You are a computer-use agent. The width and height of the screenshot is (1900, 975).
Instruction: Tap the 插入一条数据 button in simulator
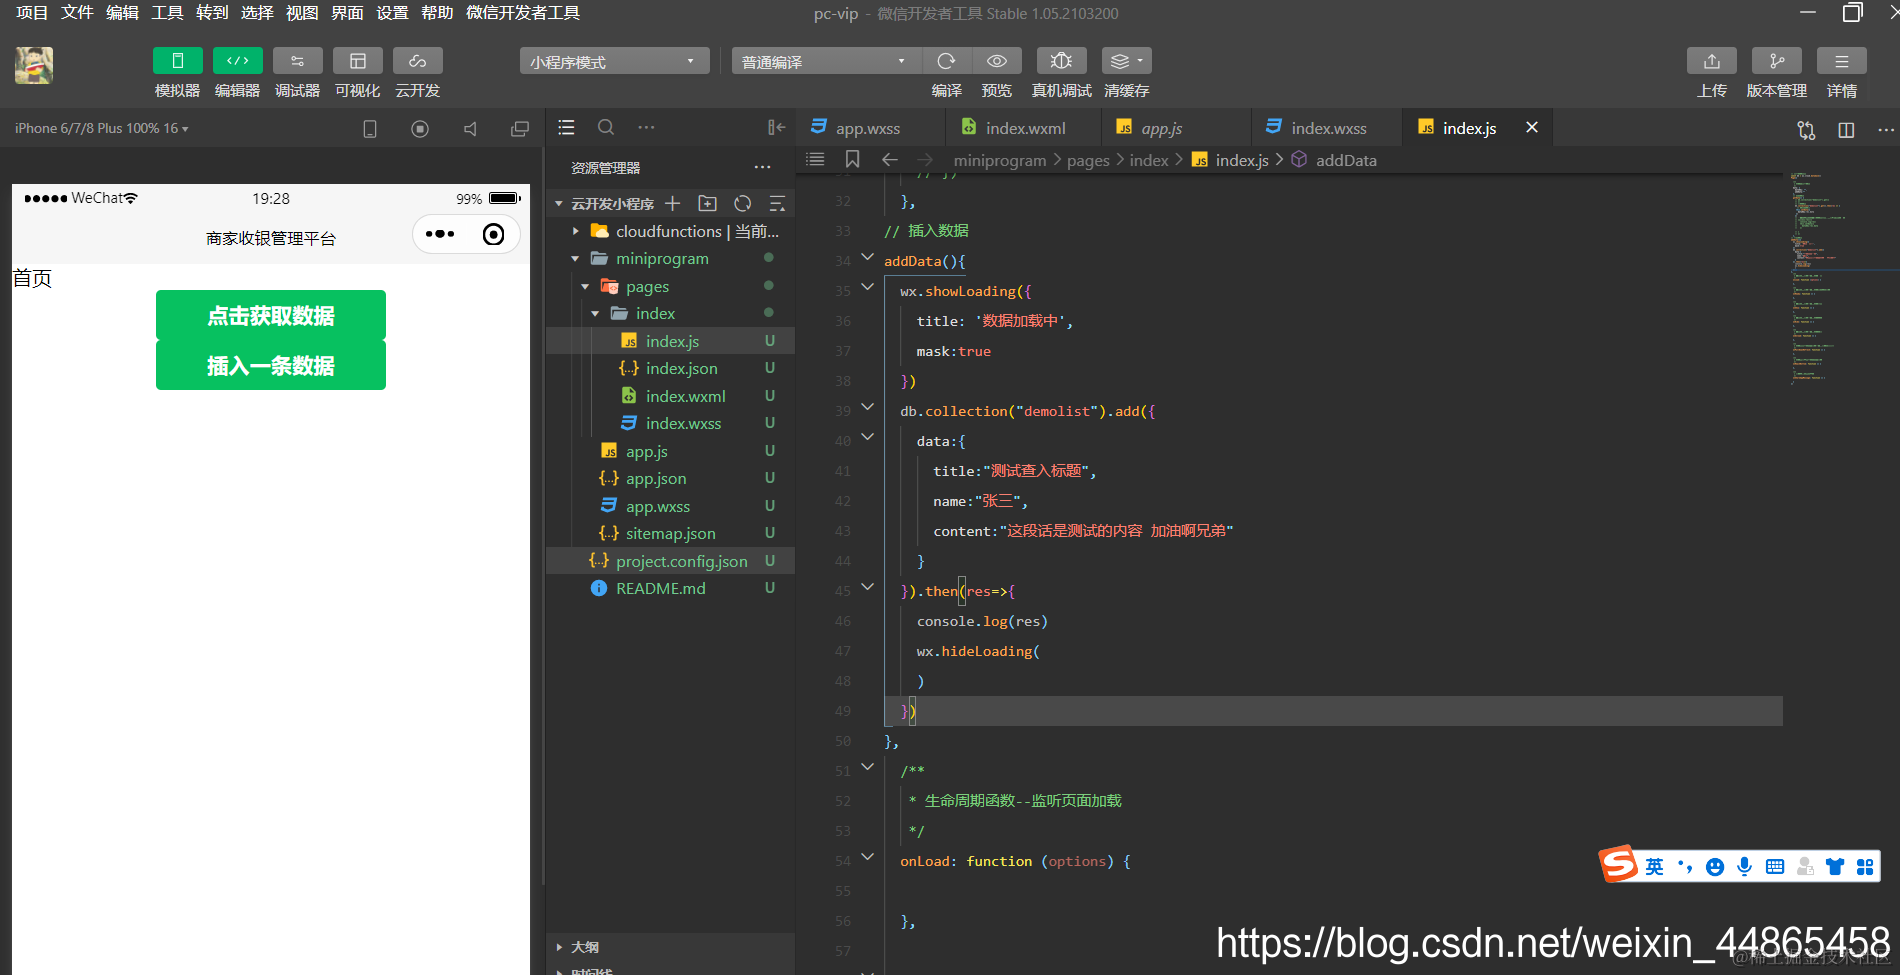point(271,365)
